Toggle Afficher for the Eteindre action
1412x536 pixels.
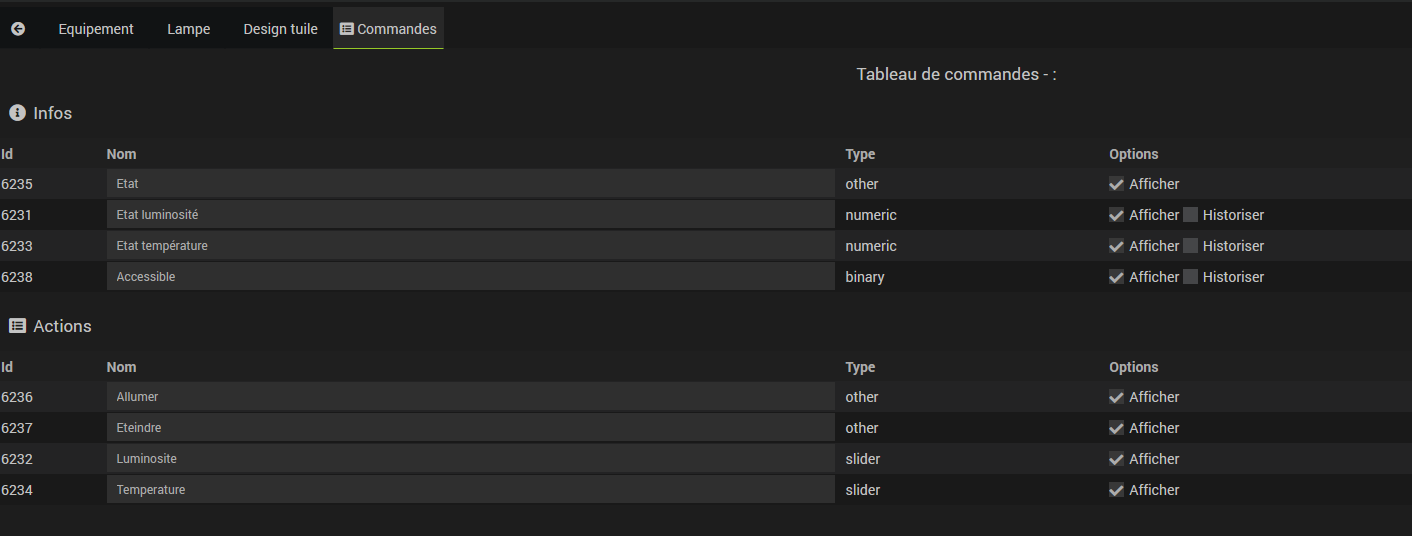(x=1116, y=428)
